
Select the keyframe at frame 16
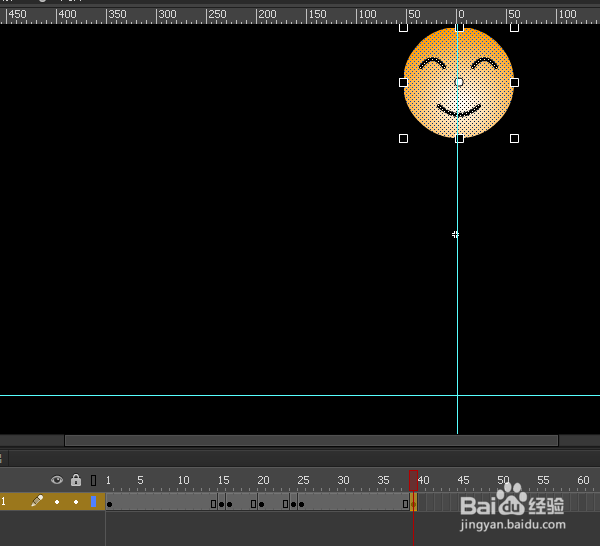(x=230, y=504)
